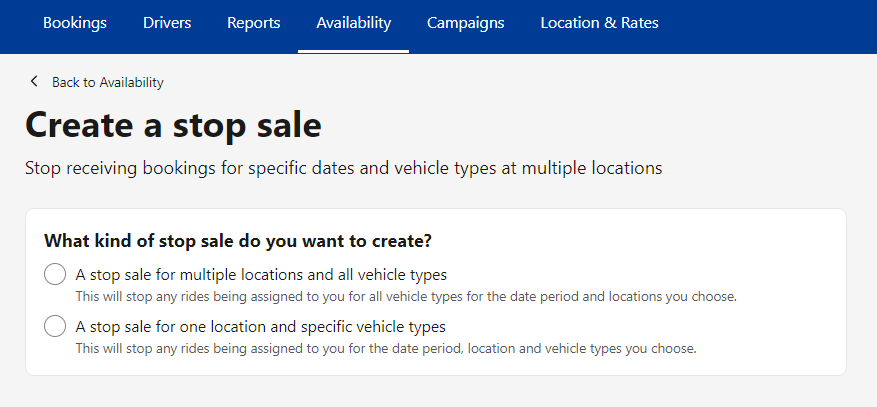Open the Bookings tab

(75, 23)
